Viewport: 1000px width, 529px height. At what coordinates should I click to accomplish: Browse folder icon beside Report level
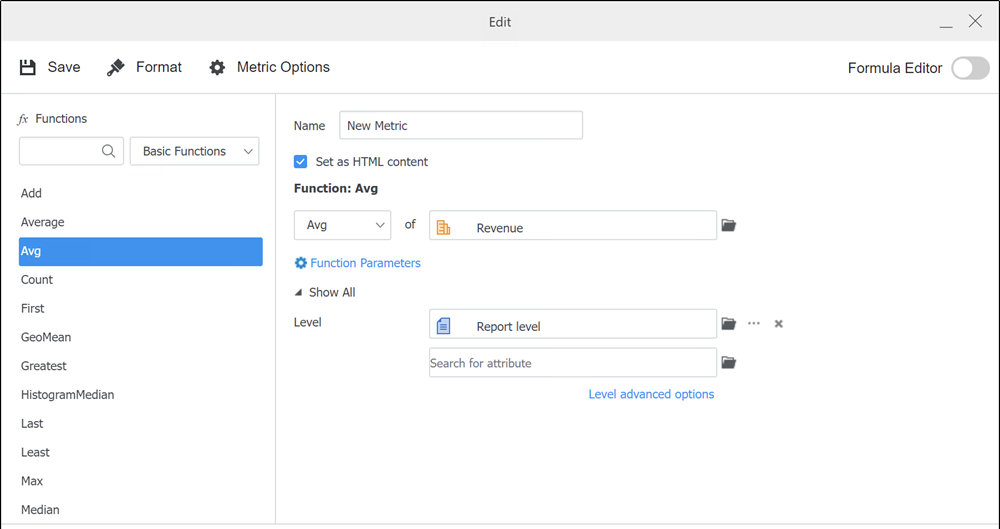(x=729, y=324)
